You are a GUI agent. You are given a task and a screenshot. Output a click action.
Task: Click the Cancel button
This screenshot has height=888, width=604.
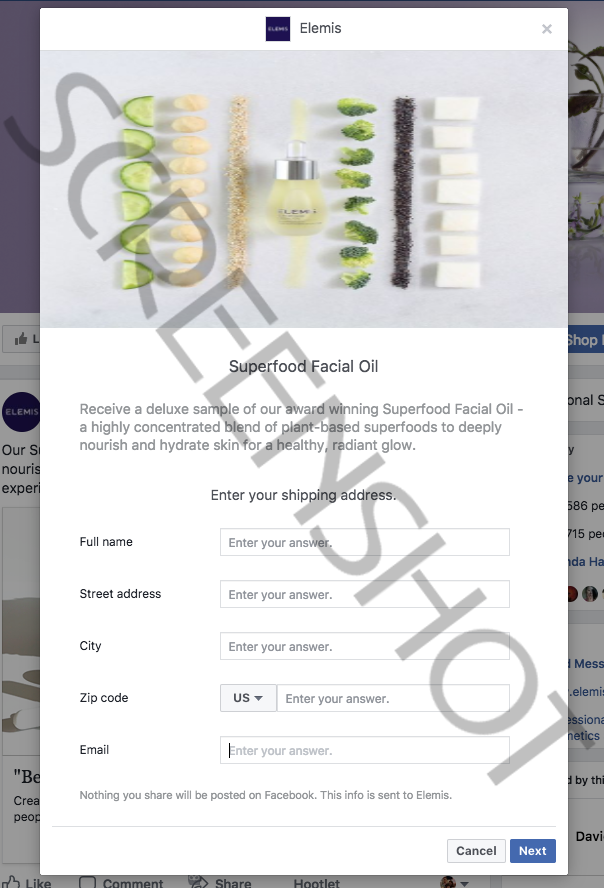pos(476,851)
